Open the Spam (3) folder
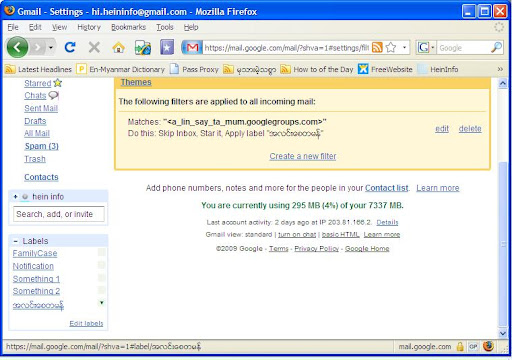The image size is (512, 360). pos(42,146)
